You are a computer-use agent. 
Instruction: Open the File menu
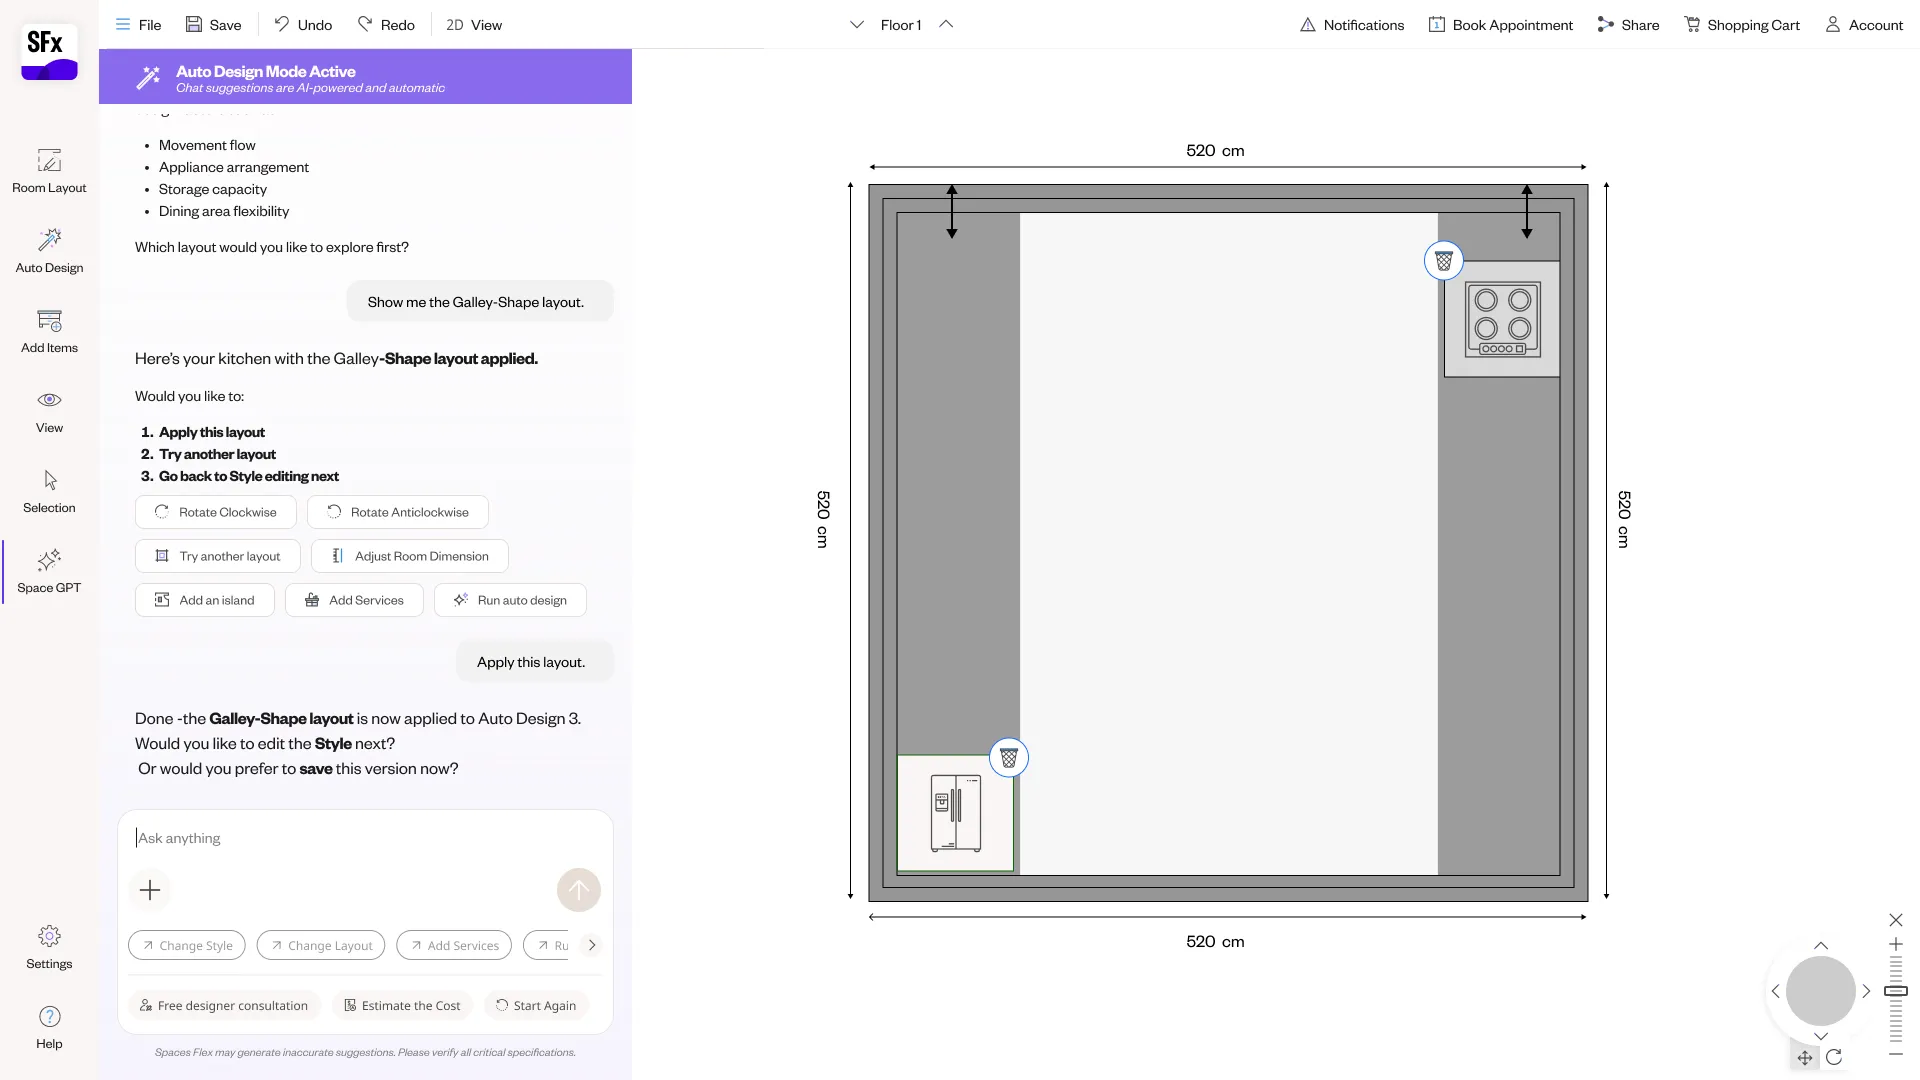[138, 25]
